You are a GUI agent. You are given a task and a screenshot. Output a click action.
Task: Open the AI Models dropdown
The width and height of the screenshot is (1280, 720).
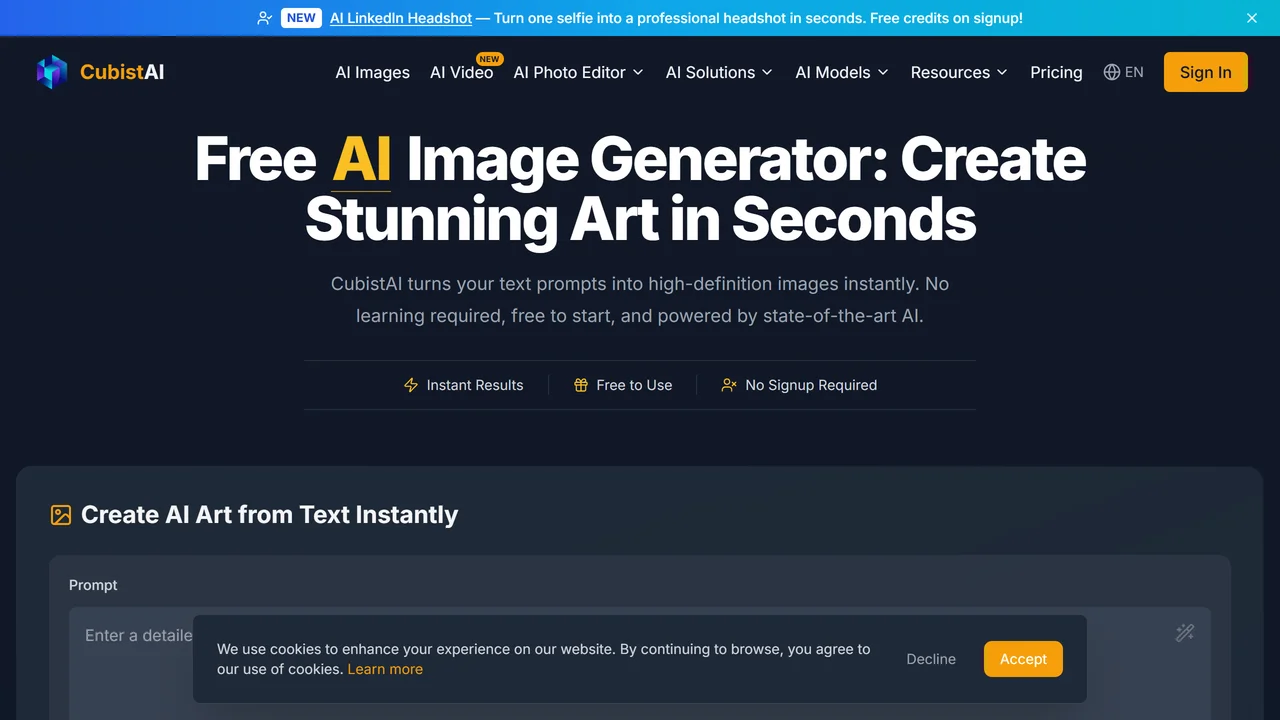[x=842, y=72]
